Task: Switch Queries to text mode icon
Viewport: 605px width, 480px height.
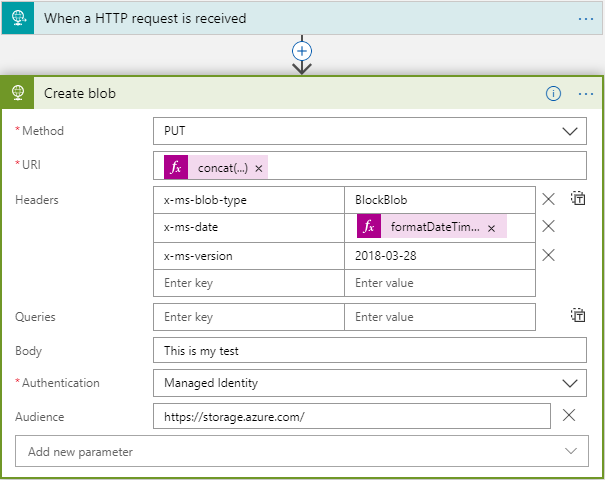Action: [578, 316]
